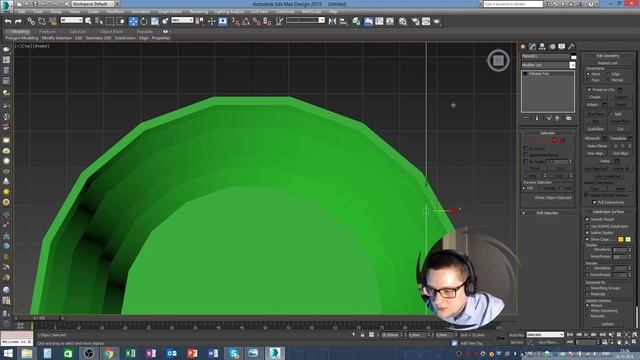This screenshot has height=360, width=640.
Task: Open the reference coordinate system dropdown
Action: (x=182, y=20)
